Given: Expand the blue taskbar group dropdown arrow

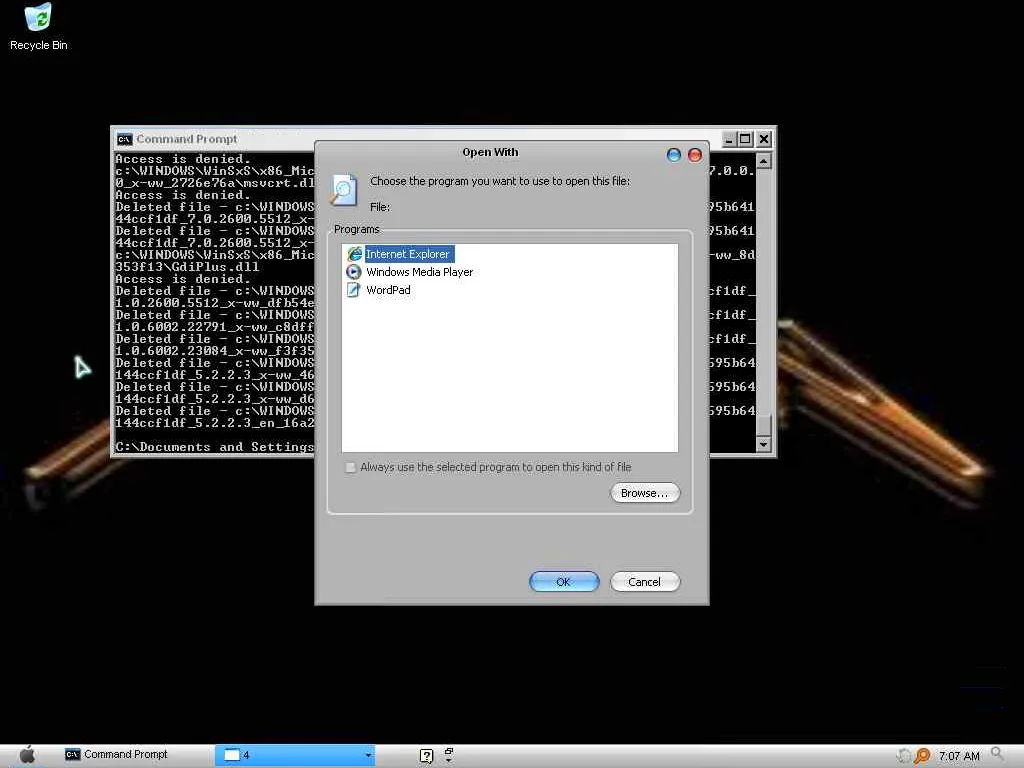Looking at the screenshot, I should click(x=368, y=756).
